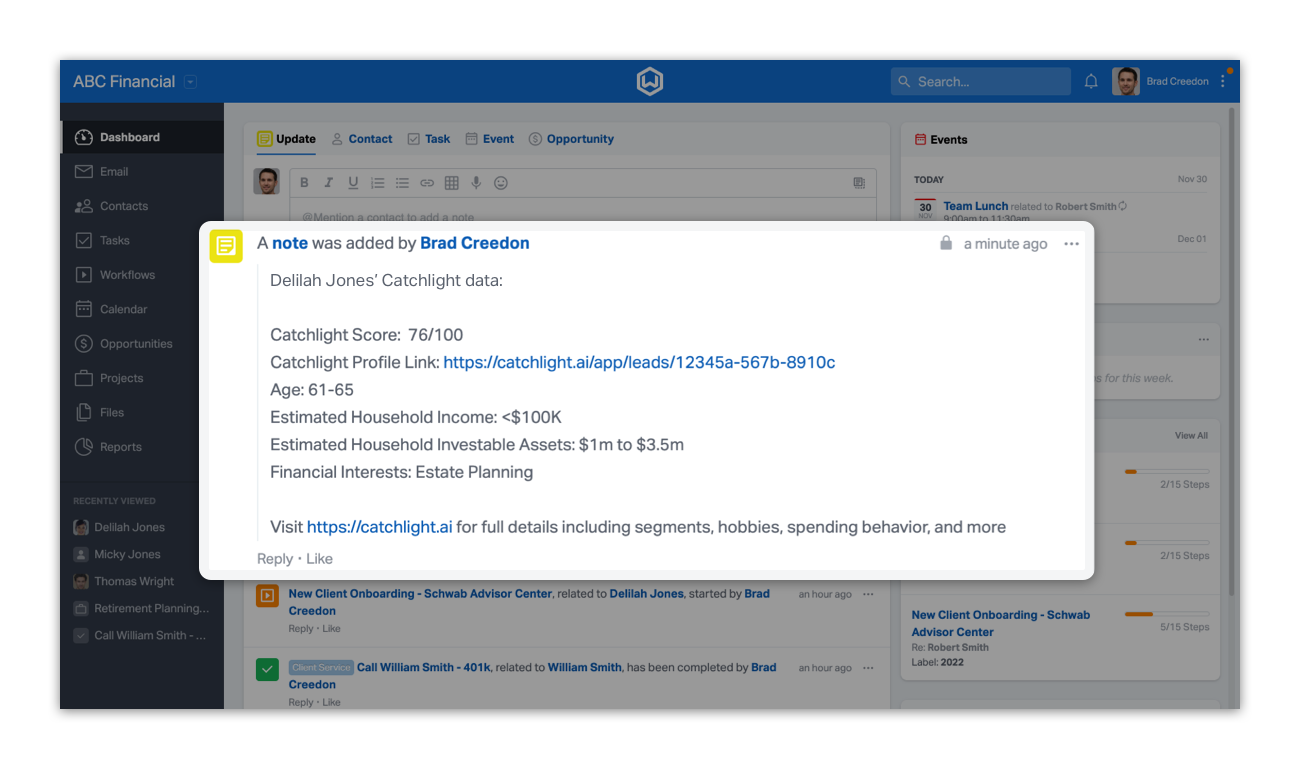Screen dimensions: 1300x769
Task: Open options dots for completed task entry
Action: (868, 668)
